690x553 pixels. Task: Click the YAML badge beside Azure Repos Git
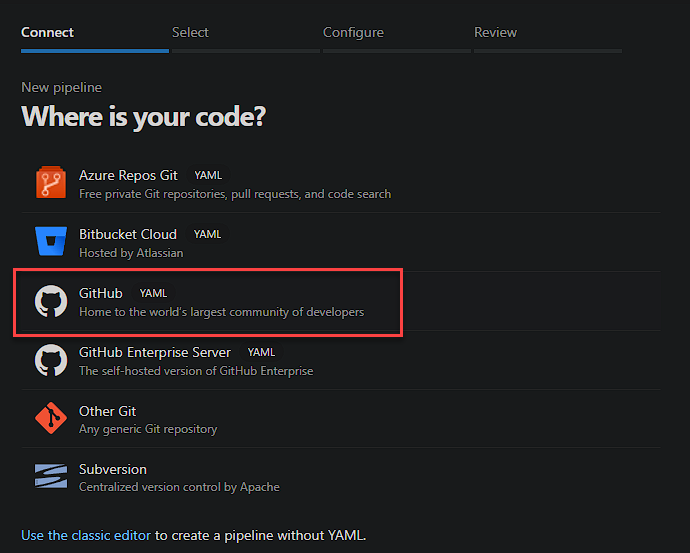[208, 176]
